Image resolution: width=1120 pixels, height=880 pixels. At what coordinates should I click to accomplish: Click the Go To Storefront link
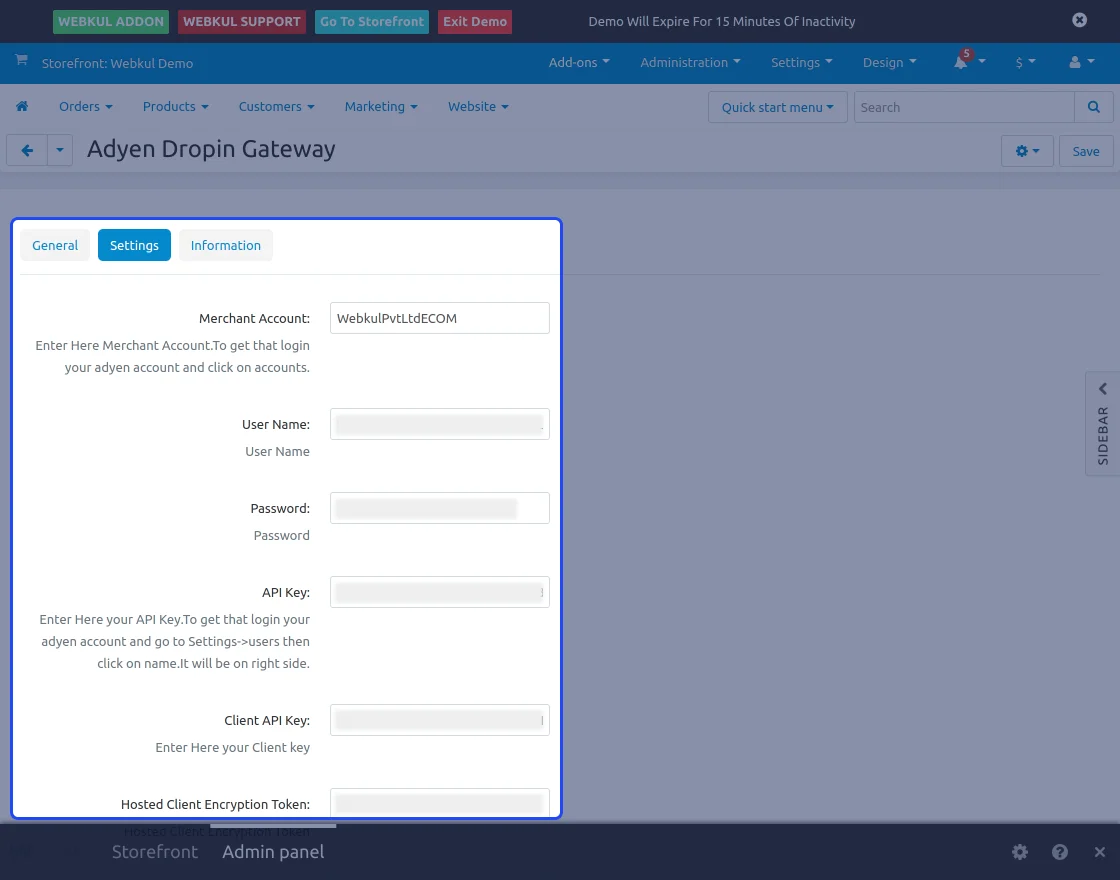coord(373,21)
